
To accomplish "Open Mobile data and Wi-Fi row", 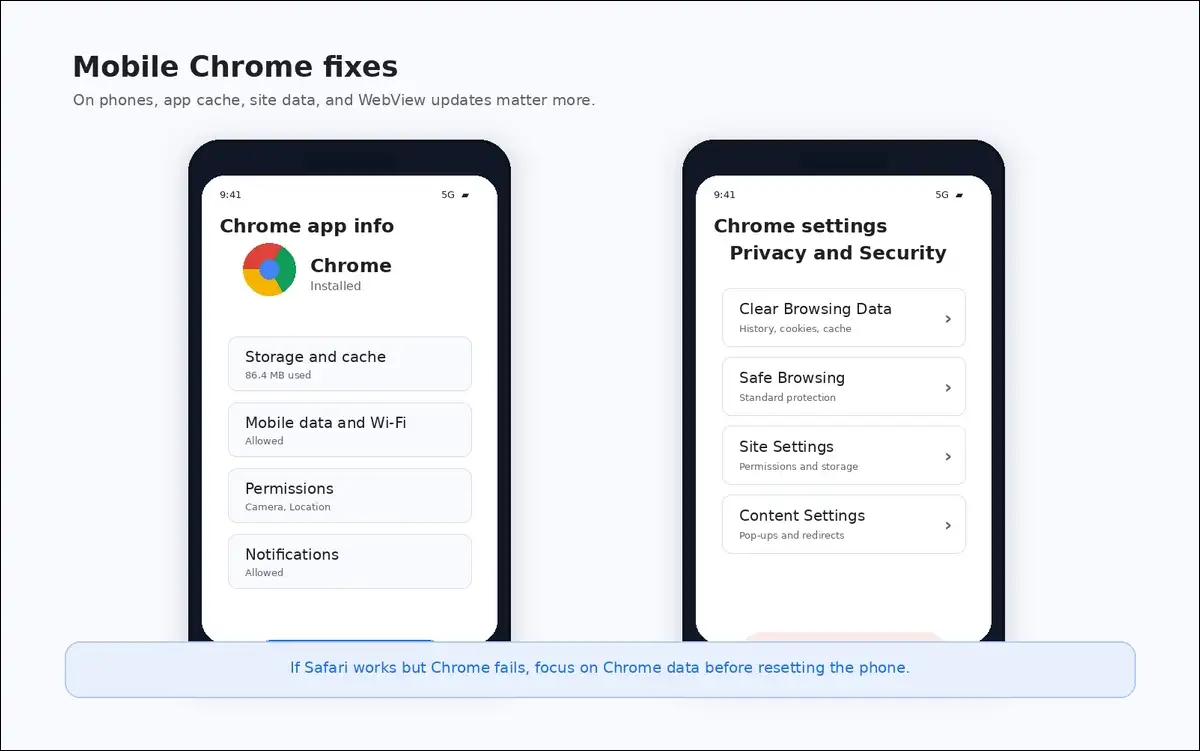I will pyautogui.click(x=350, y=430).
